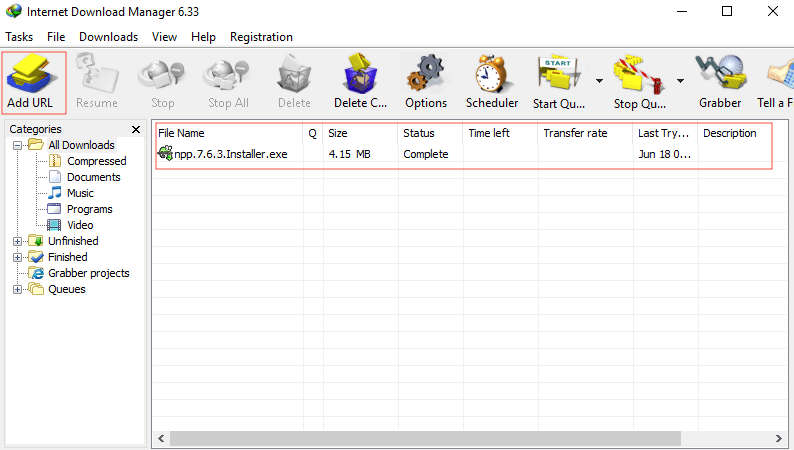Click the scrollbar right arrow

point(779,438)
